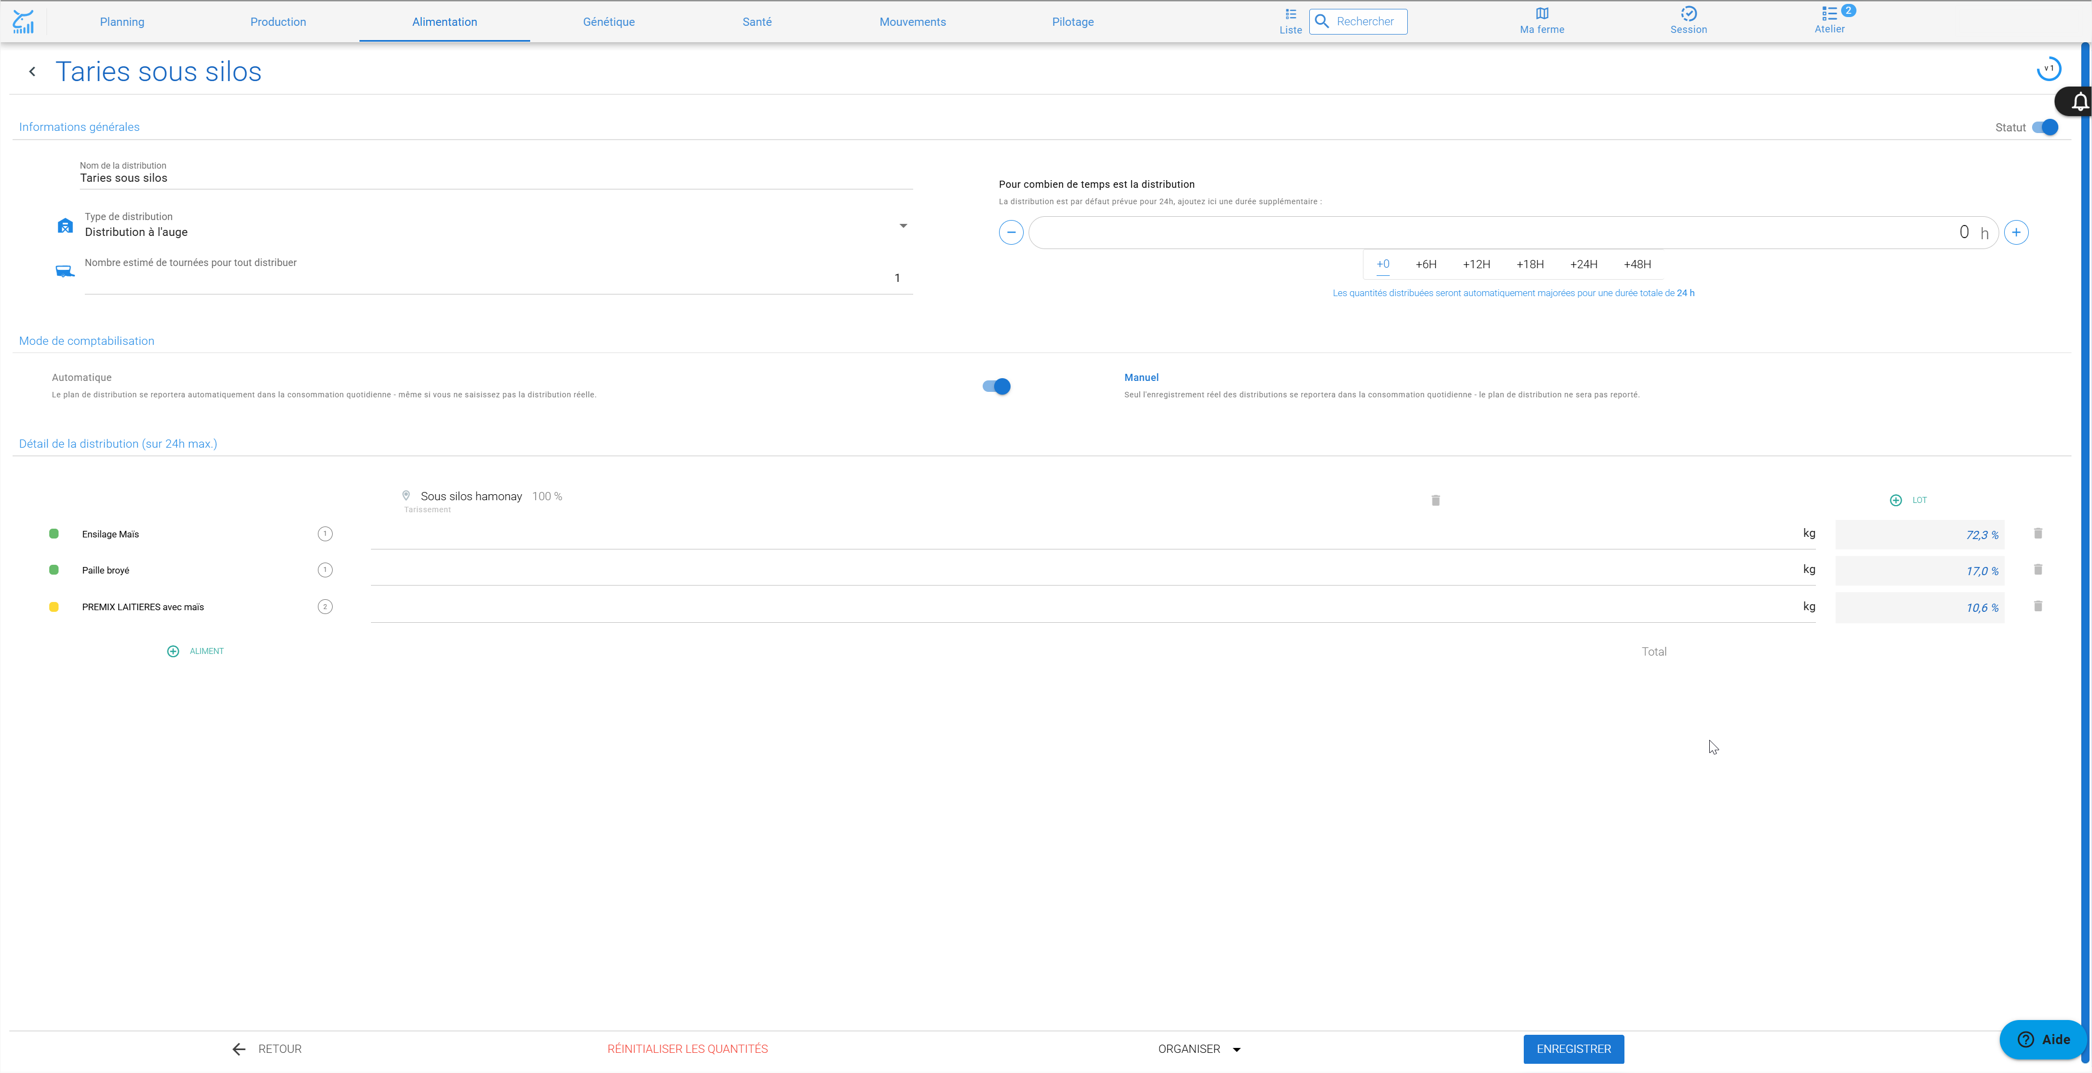Select the +24H duration option

click(x=1583, y=265)
